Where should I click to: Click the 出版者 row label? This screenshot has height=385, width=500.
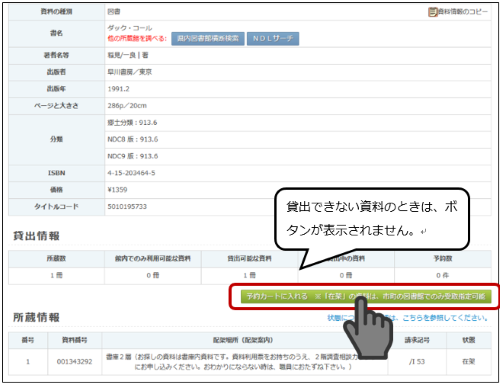[x=56, y=72]
